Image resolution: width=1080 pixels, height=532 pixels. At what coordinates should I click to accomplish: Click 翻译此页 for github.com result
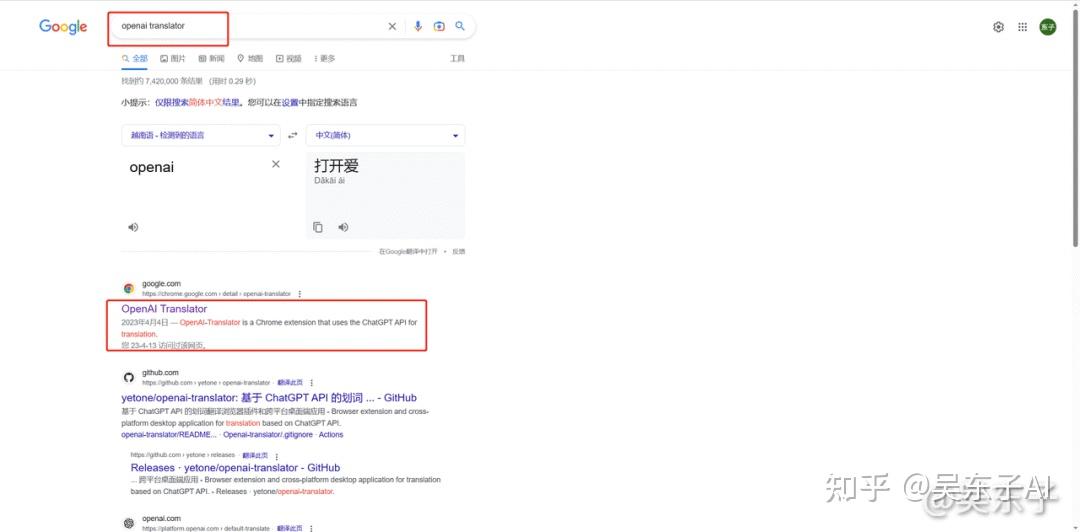point(290,382)
